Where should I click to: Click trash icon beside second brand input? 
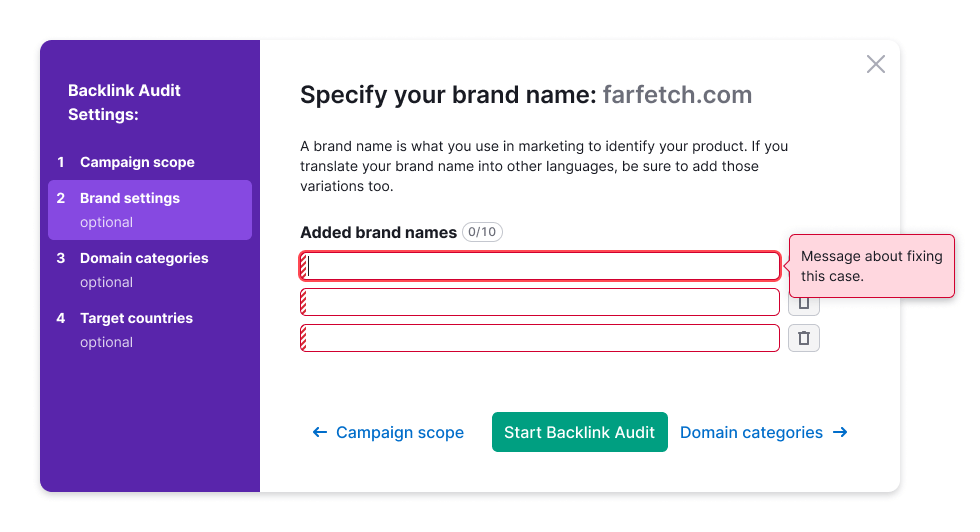[x=804, y=304]
